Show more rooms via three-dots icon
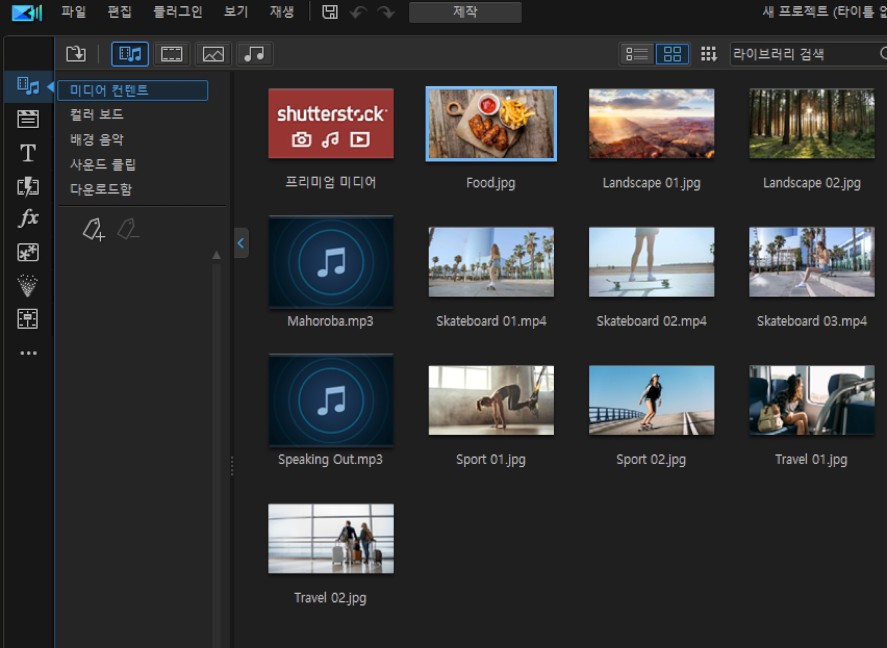Viewport: 887px width, 648px height. (28, 353)
